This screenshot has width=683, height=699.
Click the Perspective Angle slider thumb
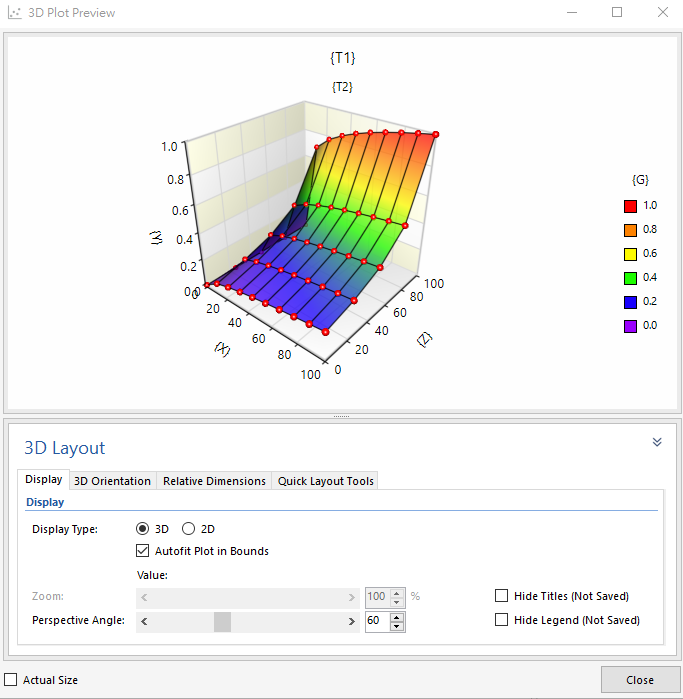(222, 621)
